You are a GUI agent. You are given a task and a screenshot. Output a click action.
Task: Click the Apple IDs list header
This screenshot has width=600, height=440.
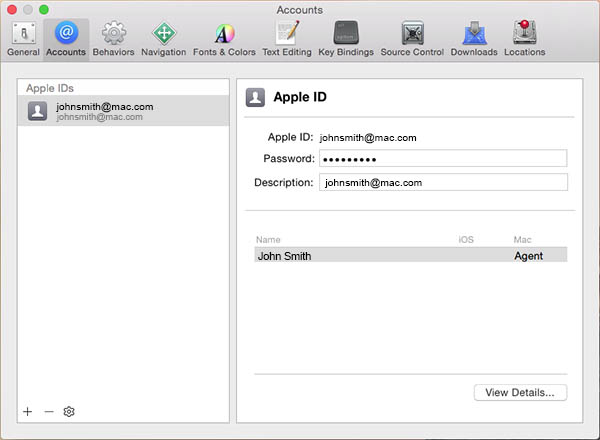tap(50, 88)
